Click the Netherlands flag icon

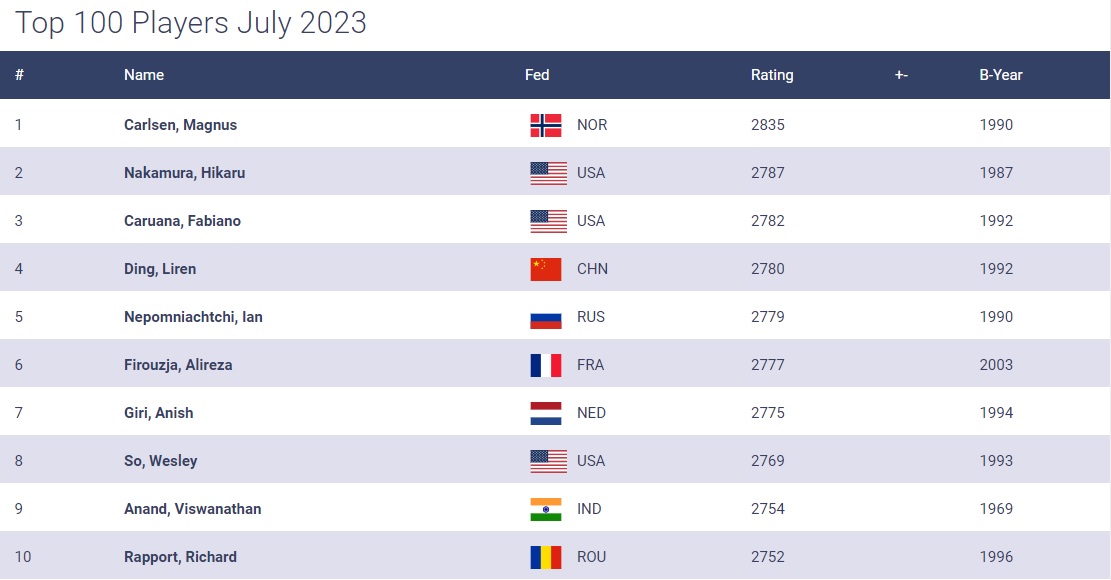pos(548,413)
